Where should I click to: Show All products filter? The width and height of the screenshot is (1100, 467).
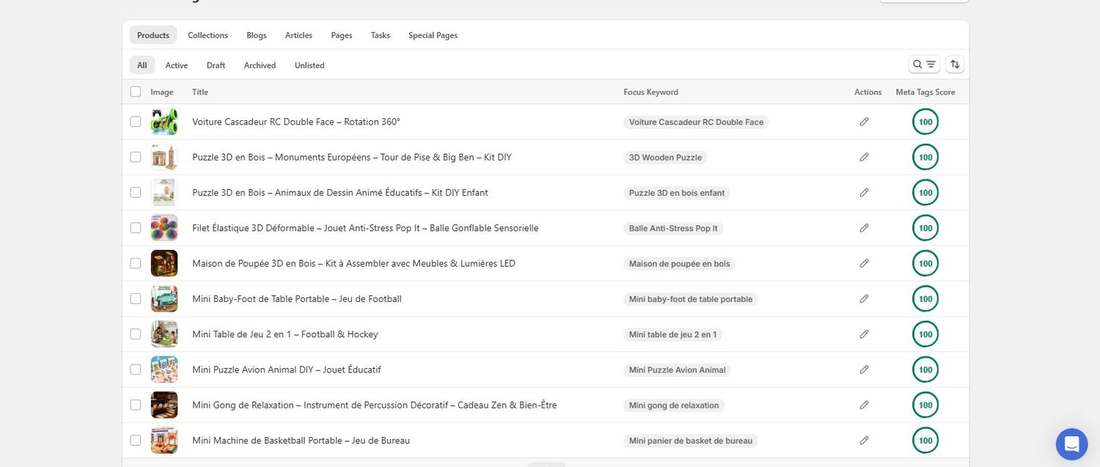(x=142, y=65)
